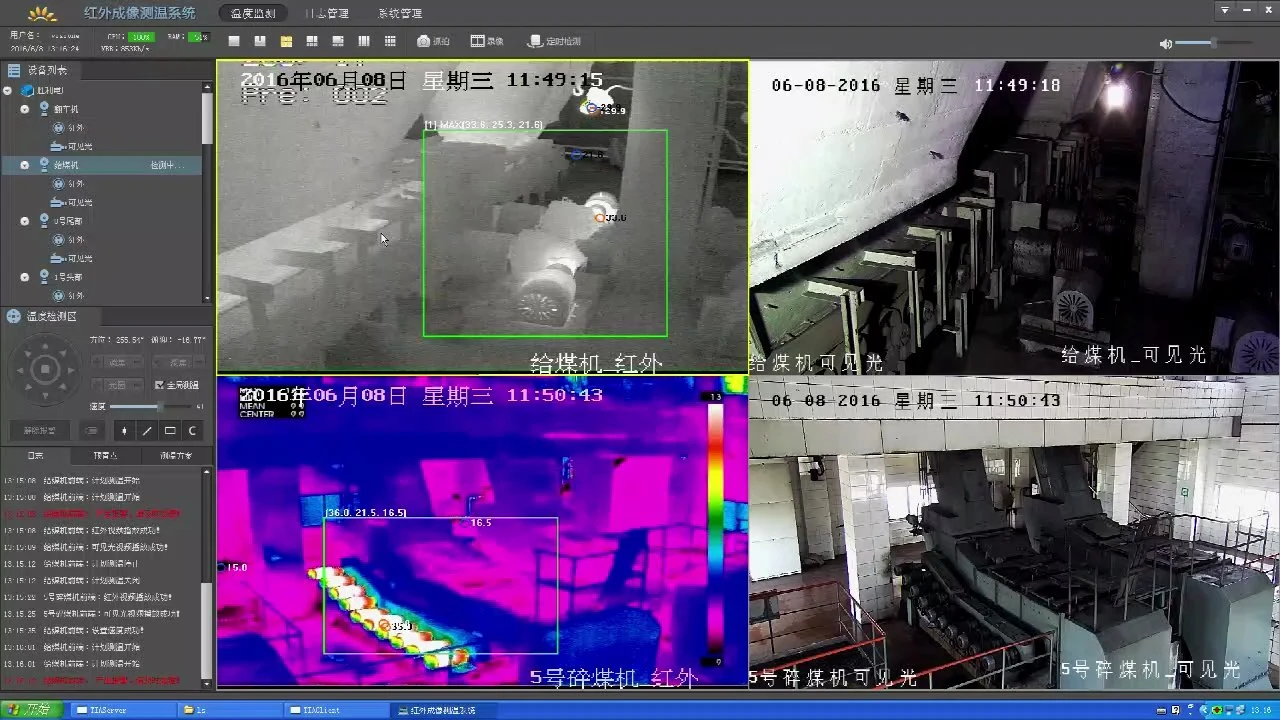Click the 温度检测区 panel header icon
The image size is (1280, 720).
(14, 316)
